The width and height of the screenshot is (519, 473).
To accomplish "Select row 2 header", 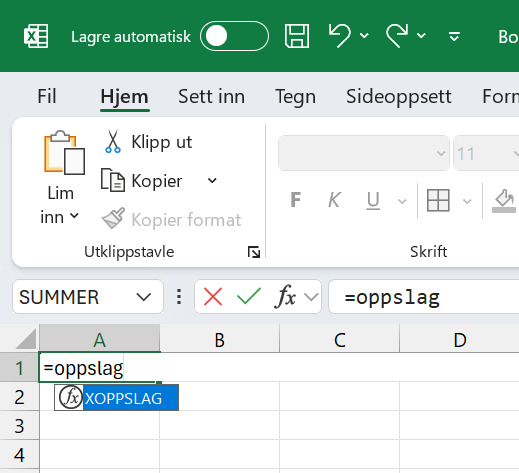I will point(19,397).
